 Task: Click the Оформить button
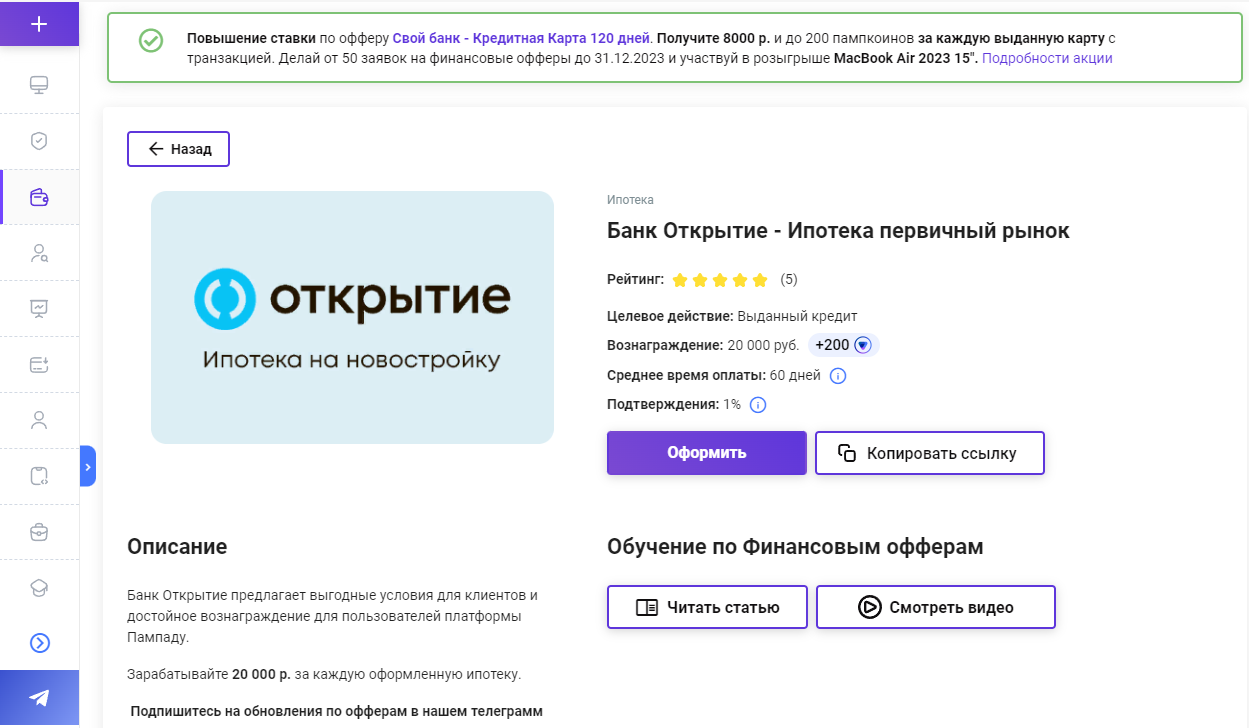[x=706, y=453]
